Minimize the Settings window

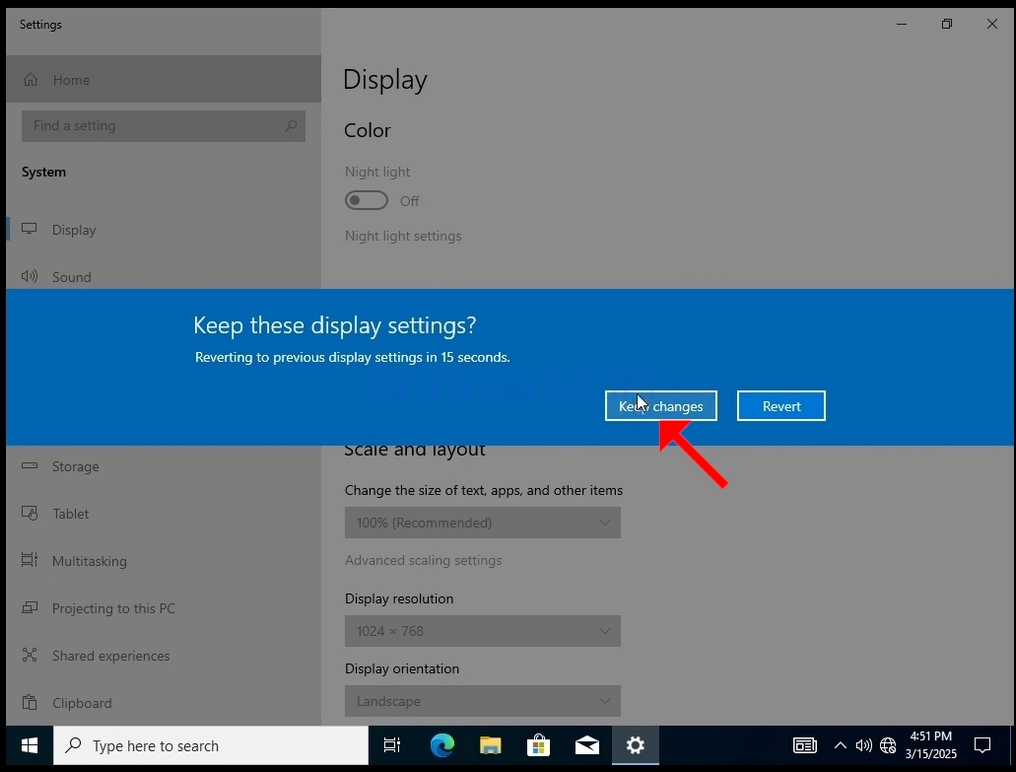coord(901,24)
